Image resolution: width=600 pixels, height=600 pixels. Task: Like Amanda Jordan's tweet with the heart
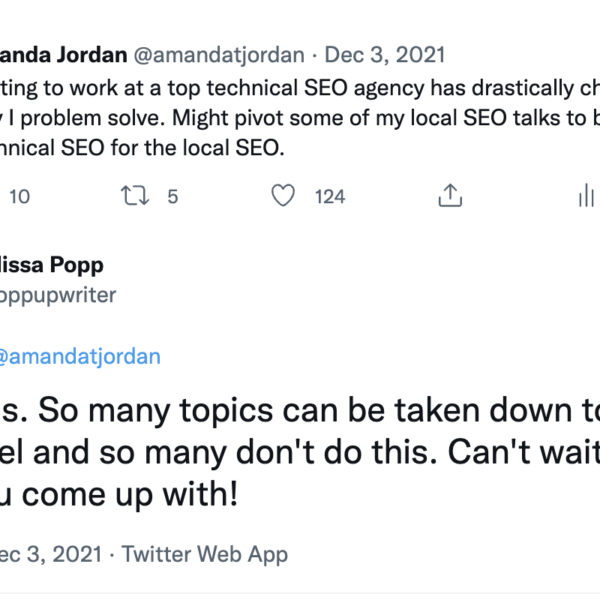click(x=284, y=196)
